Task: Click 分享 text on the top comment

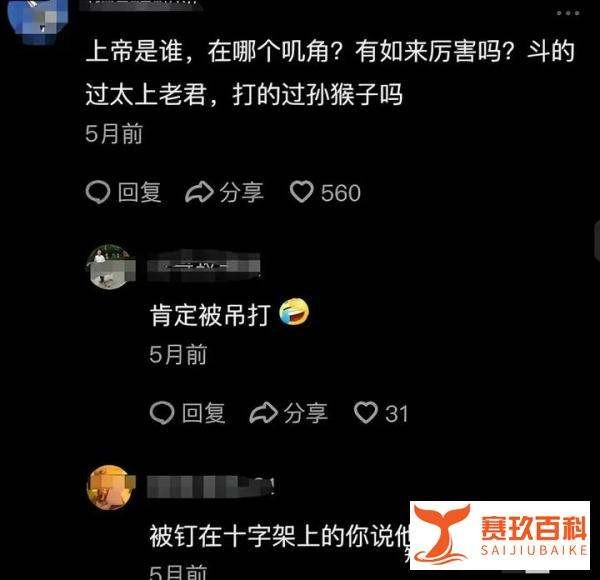Action: tap(241, 192)
